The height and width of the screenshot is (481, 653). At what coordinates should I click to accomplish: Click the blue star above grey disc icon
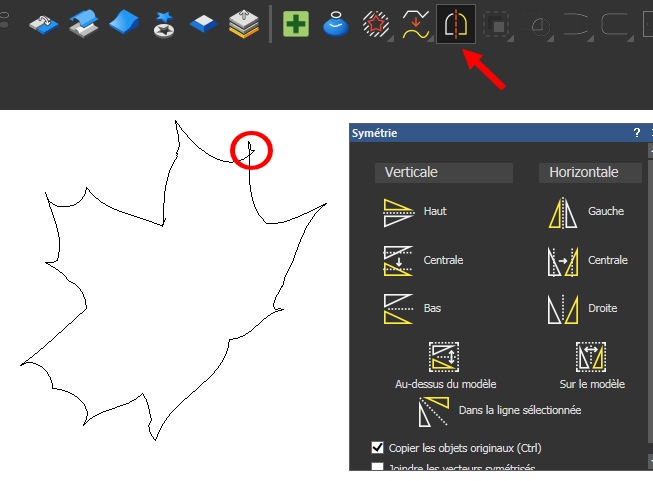[164, 25]
